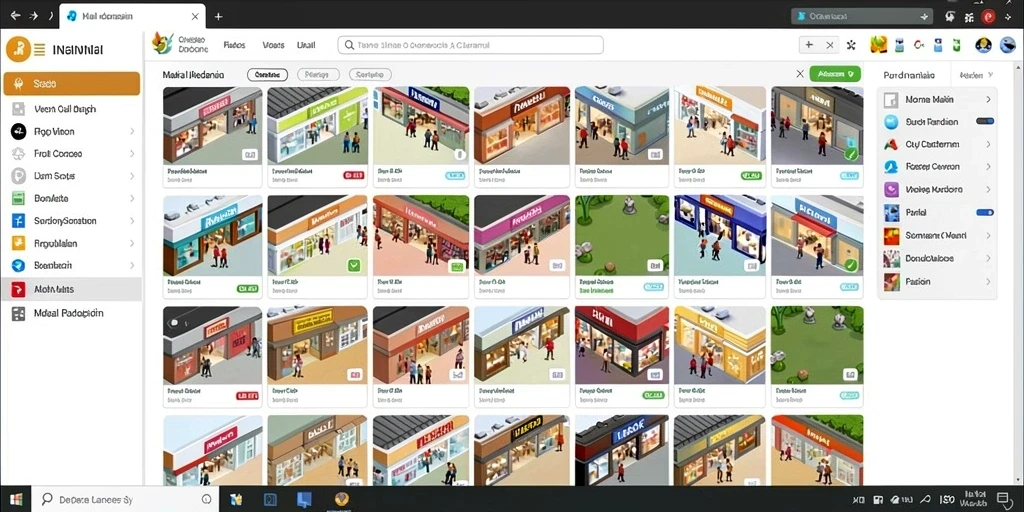1024x512 pixels.
Task: Click the dark round avatar icon in toolbar
Action: (x=983, y=44)
